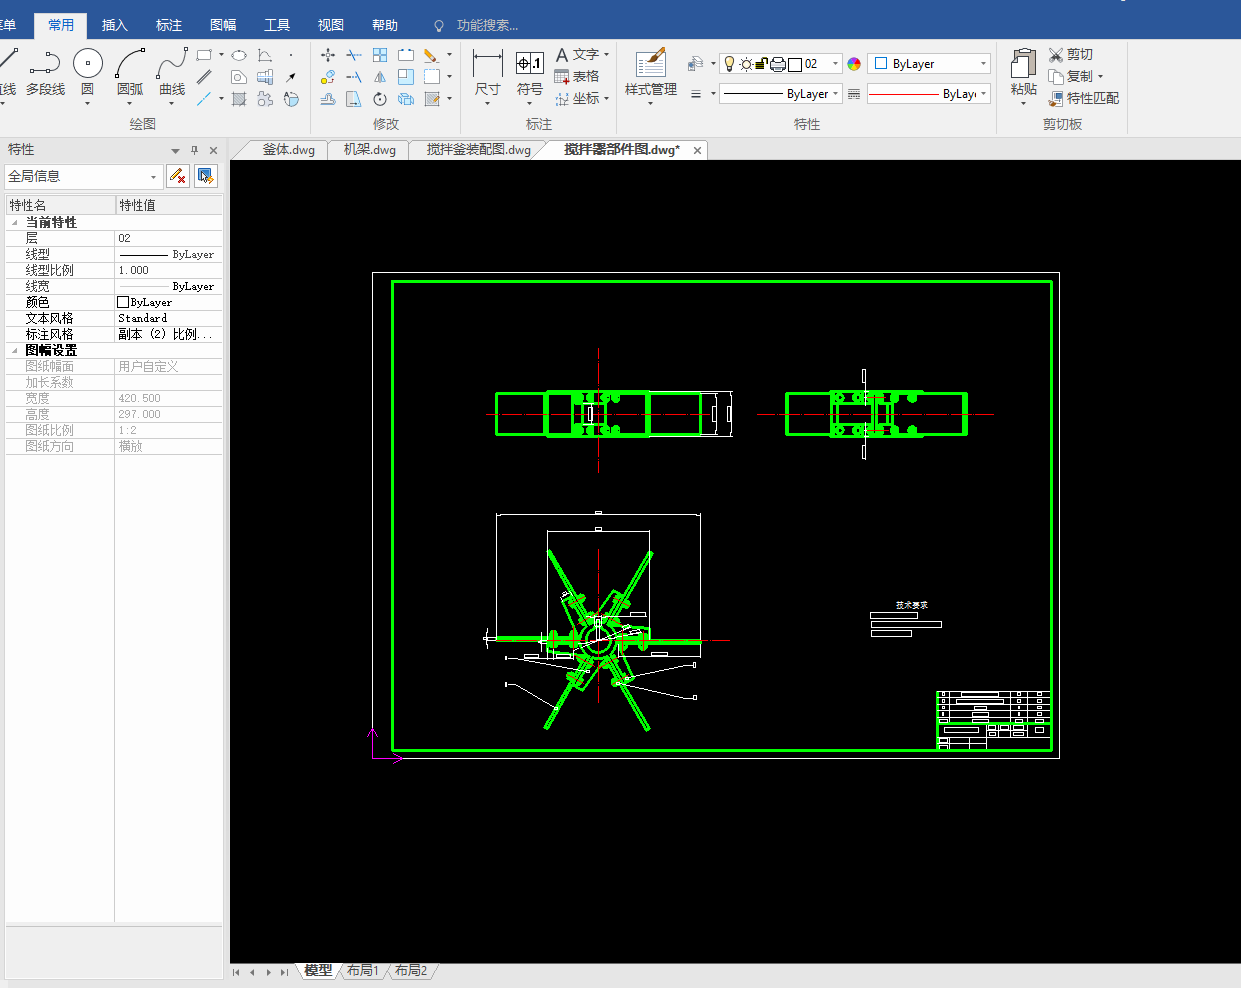Open the 特性 panel menu arrow
This screenshot has width=1241, height=988.
tap(176, 151)
